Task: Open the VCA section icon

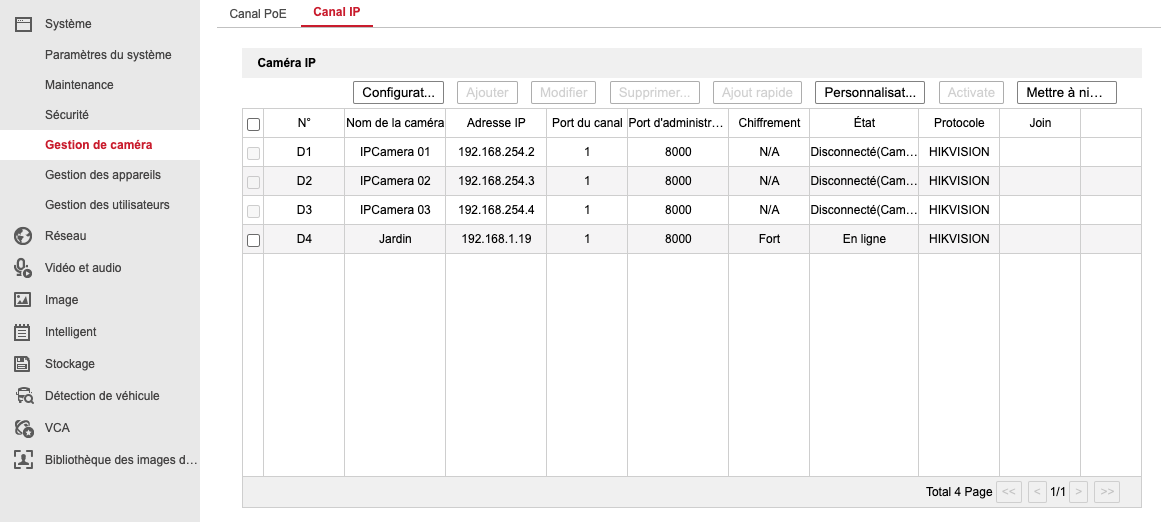Action: pos(24,428)
